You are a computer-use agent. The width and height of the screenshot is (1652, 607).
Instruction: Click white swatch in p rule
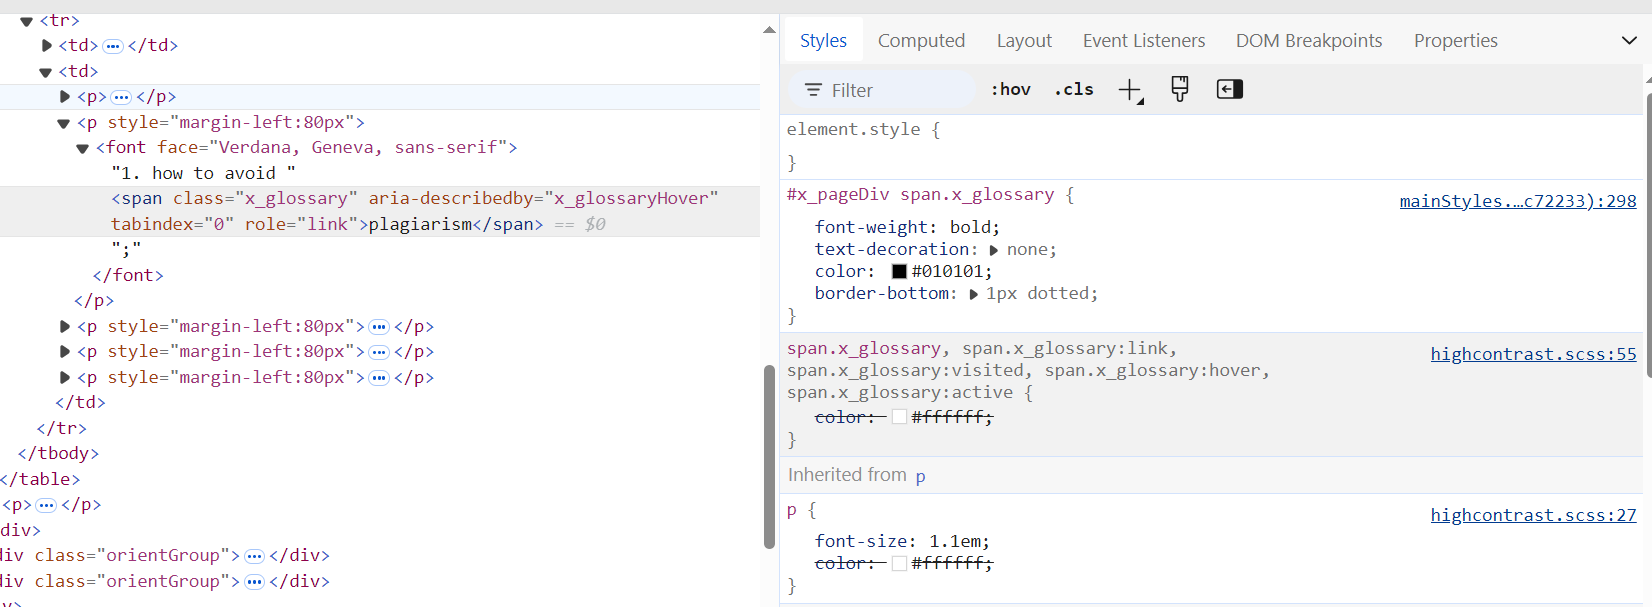click(x=899, y=563)
